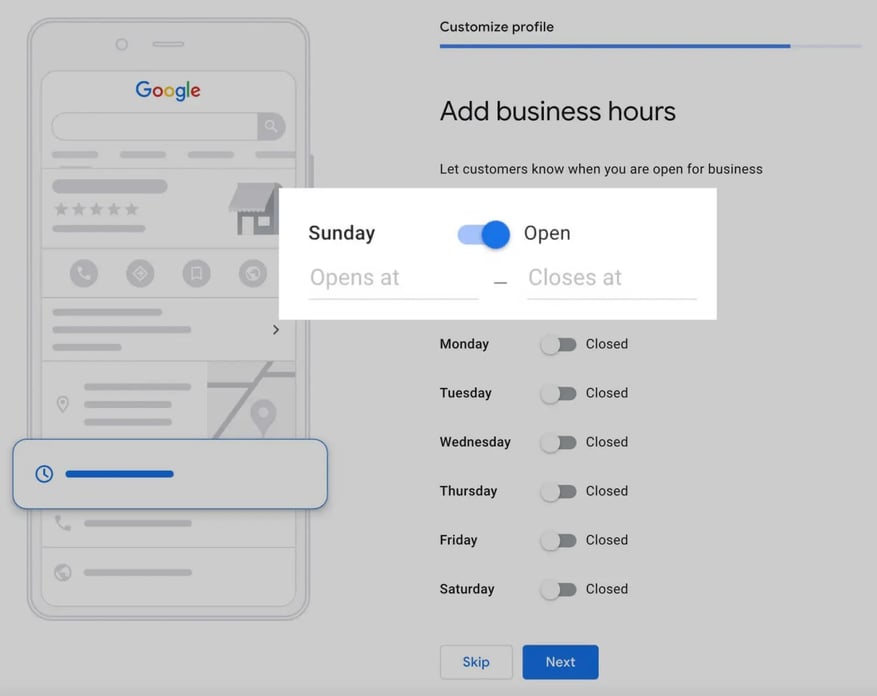Click the 'Add business hours' heading

pos(558,111)
